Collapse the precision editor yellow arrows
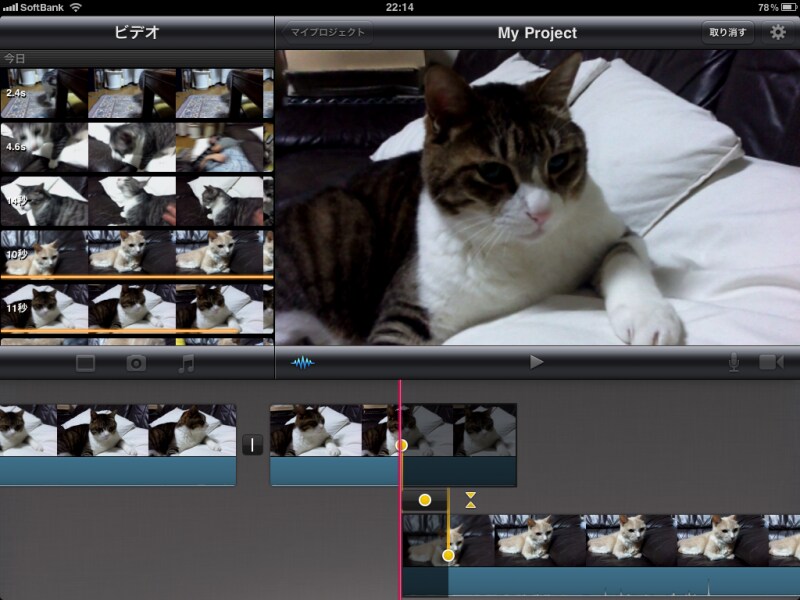 pyautogui.click(x=471, y=499)
